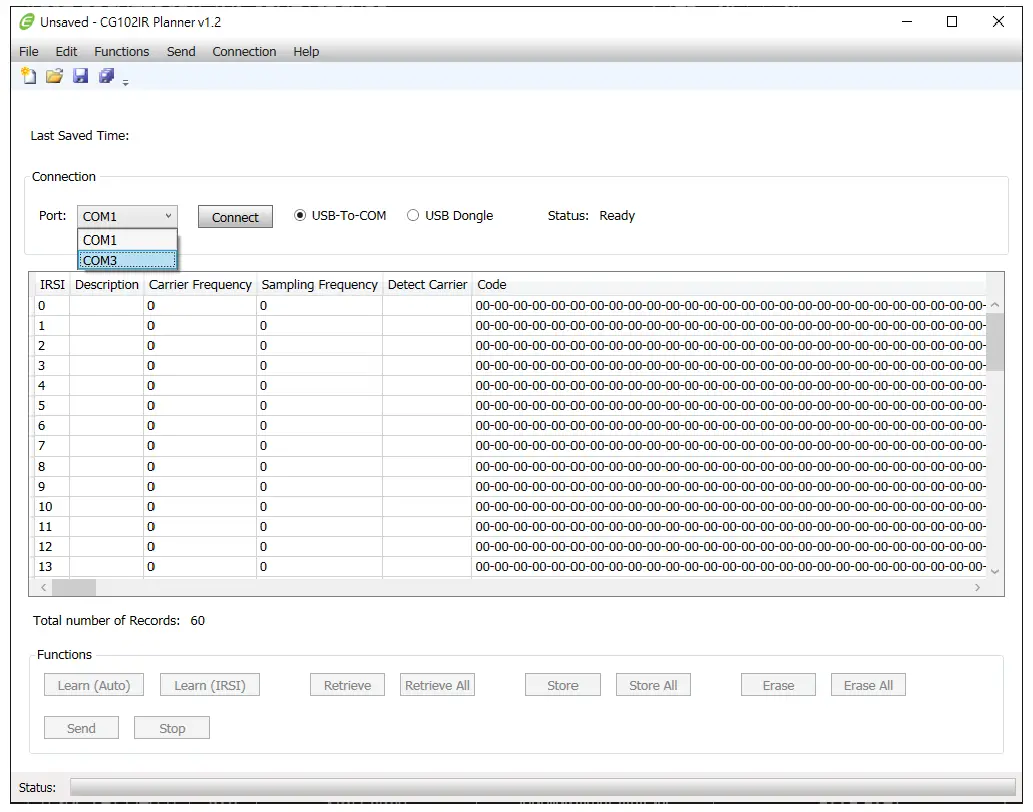
Task: Open the toolbar overflow options arrow
Action: [x=125, y=82]
